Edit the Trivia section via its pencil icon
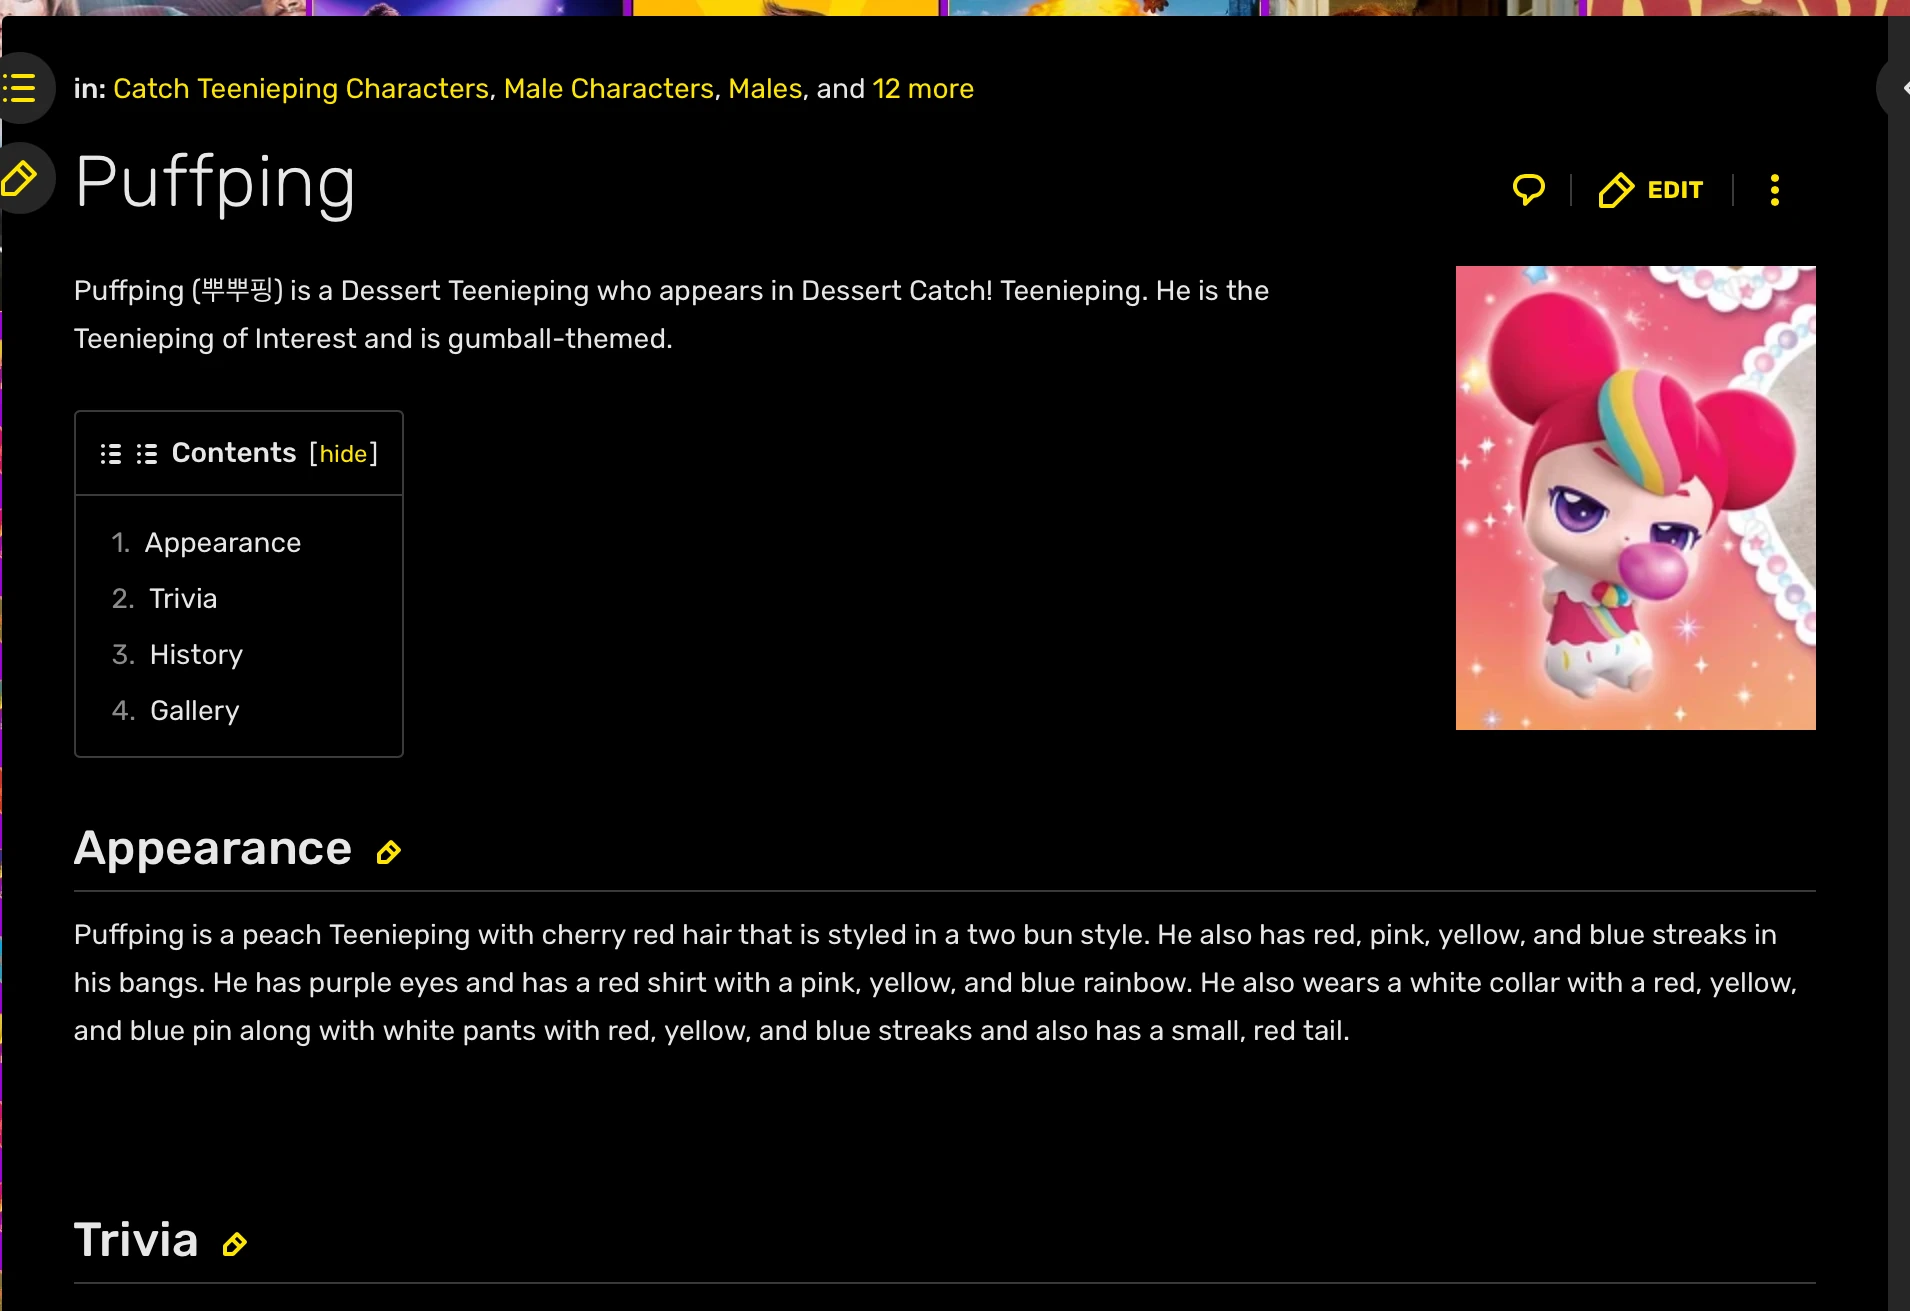Viewport: 1910px width, 1311px height. 234,1244
